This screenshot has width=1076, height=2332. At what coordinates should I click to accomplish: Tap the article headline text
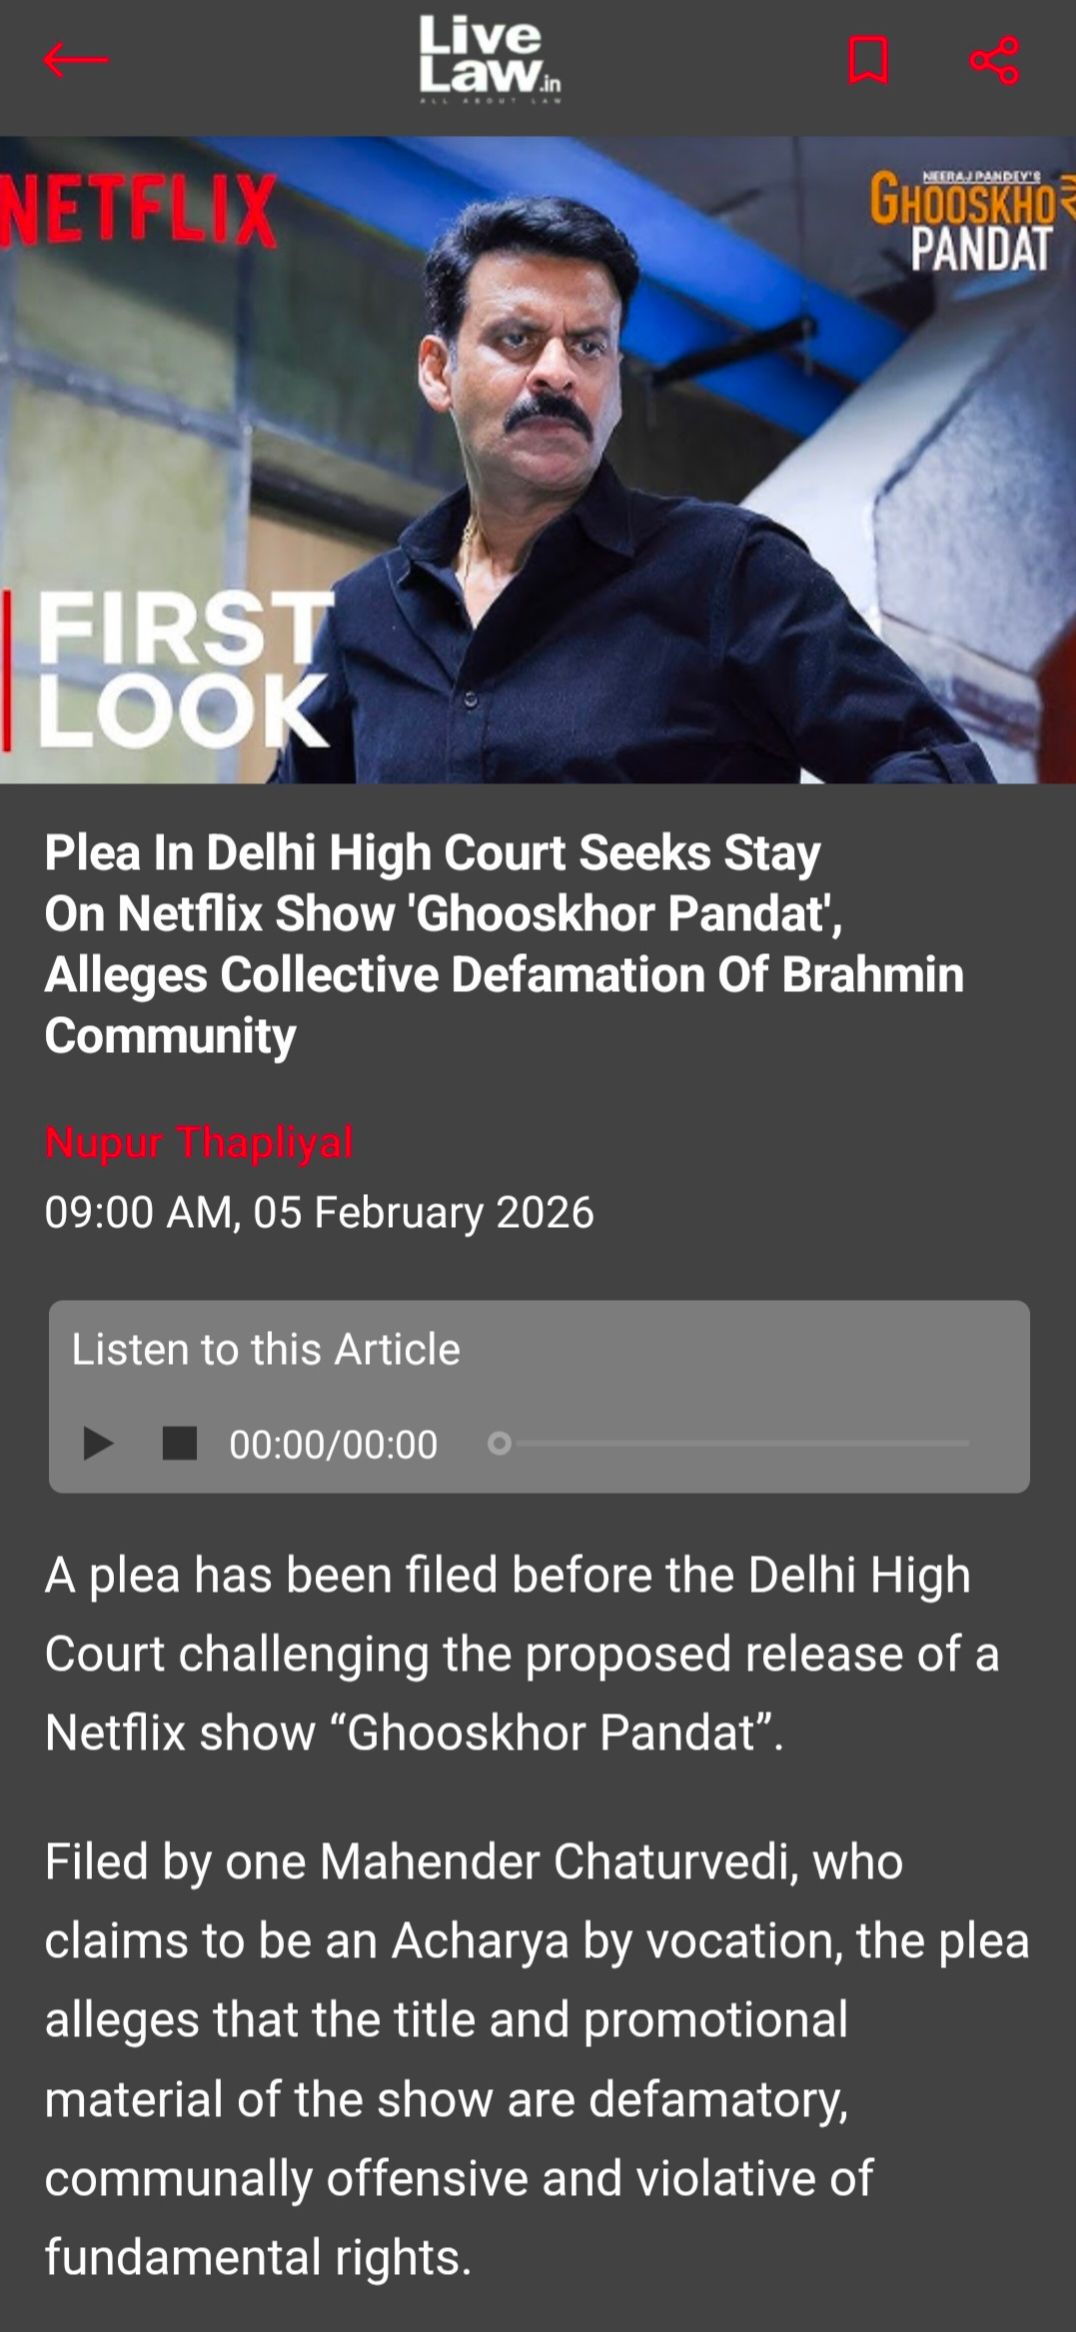pyautogui.click(x=504, y=944)
